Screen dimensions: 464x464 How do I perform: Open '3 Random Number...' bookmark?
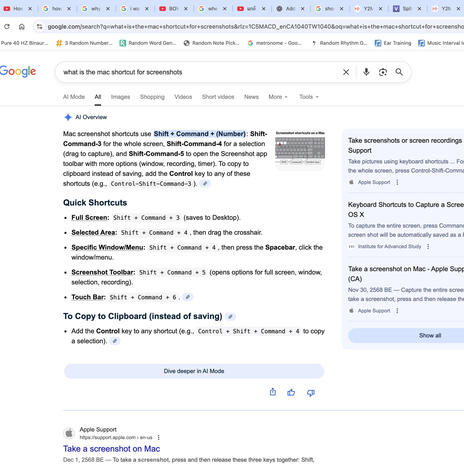[84, 43]
